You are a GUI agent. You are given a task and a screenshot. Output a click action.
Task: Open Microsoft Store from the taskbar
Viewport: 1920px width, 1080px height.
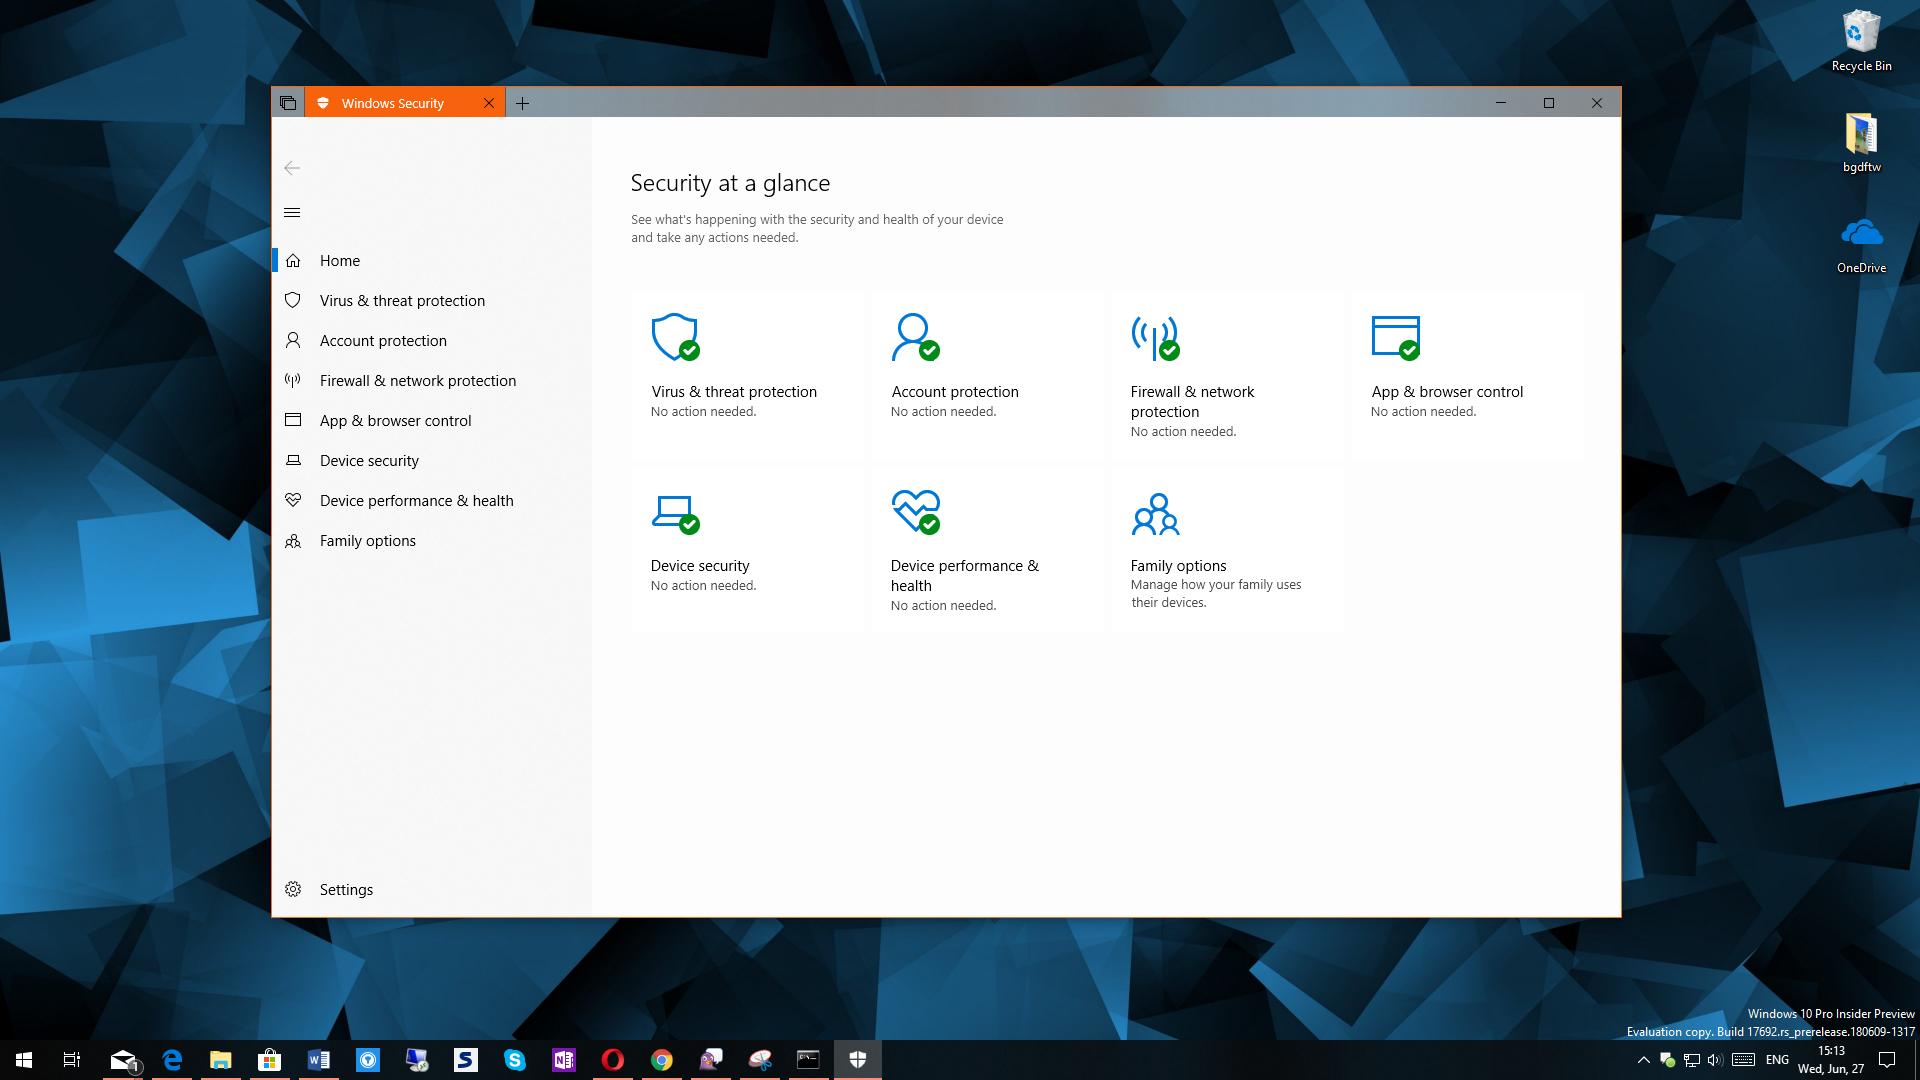click(270, 1060)
